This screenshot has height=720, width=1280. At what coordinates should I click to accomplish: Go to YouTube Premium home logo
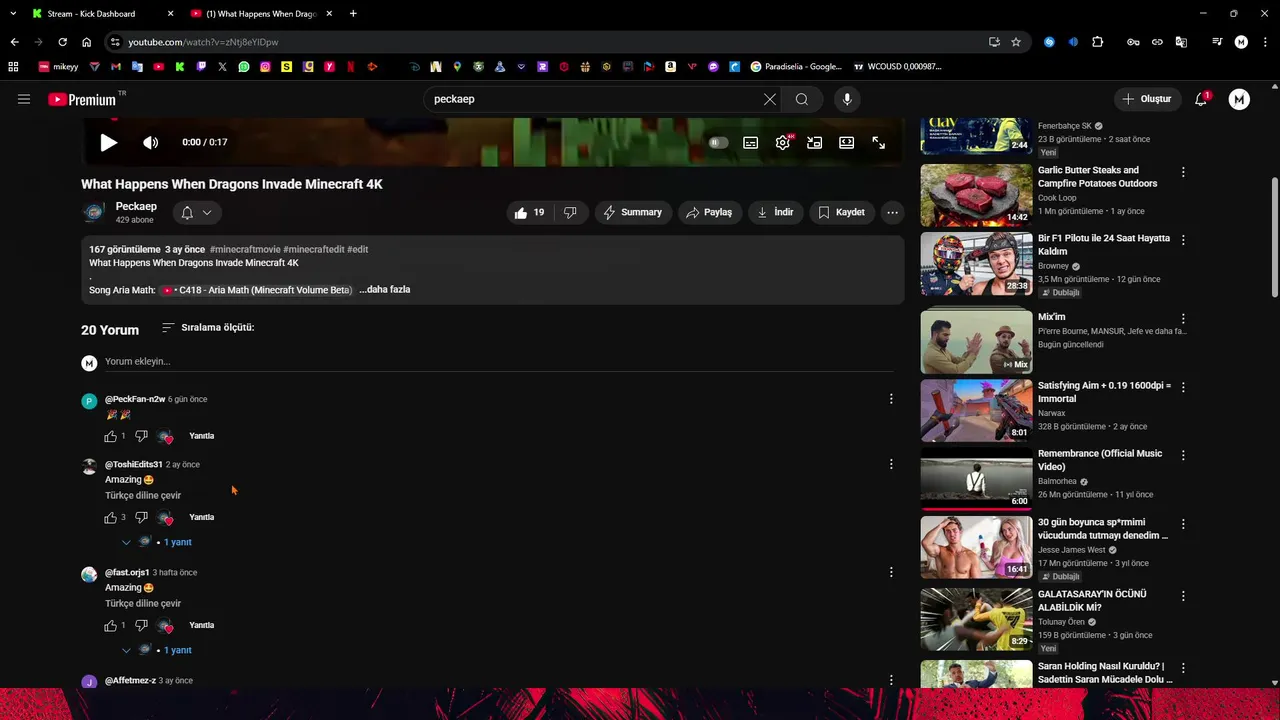pos(84,99)
